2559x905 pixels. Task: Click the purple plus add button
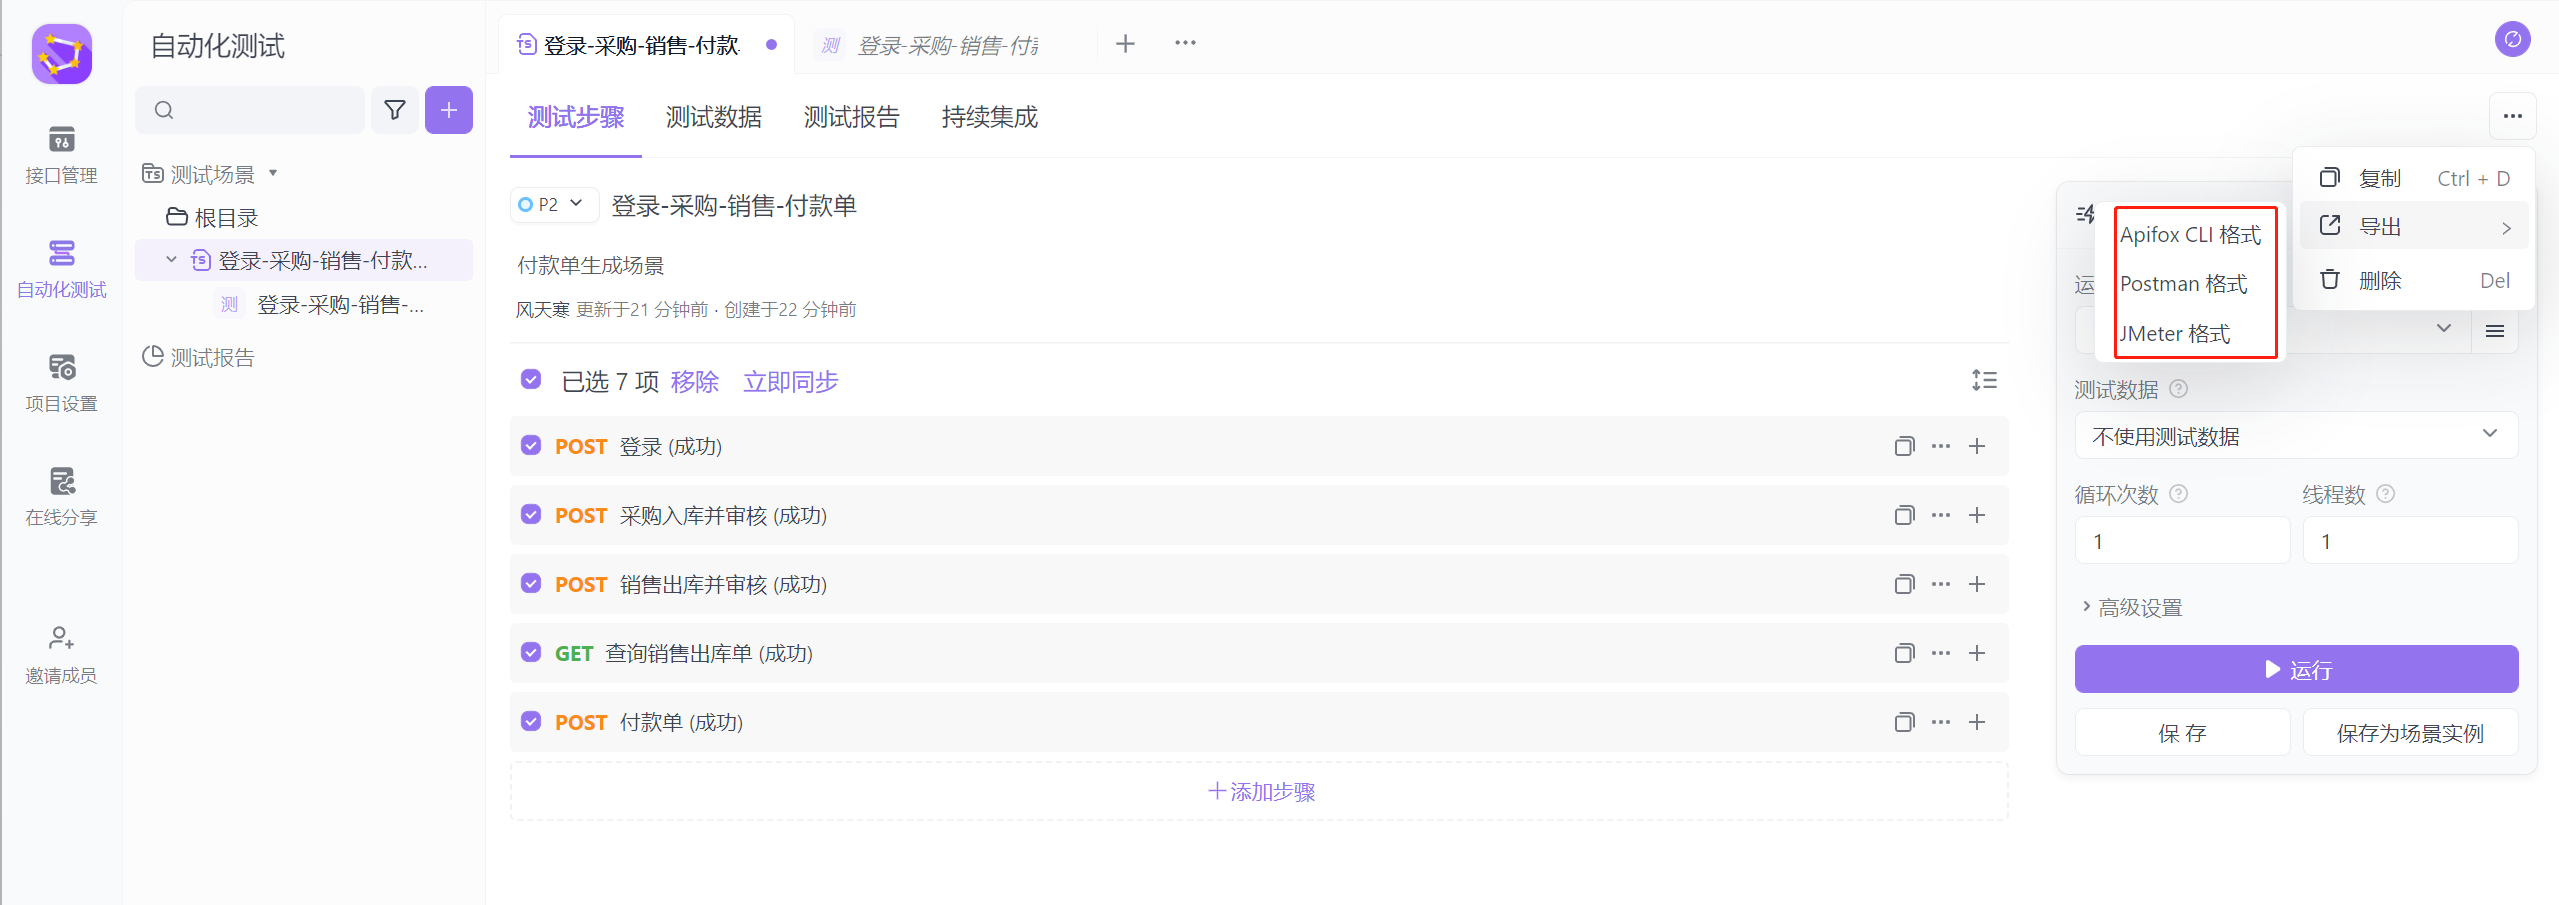pyautogui.click(x=449, y=110)
